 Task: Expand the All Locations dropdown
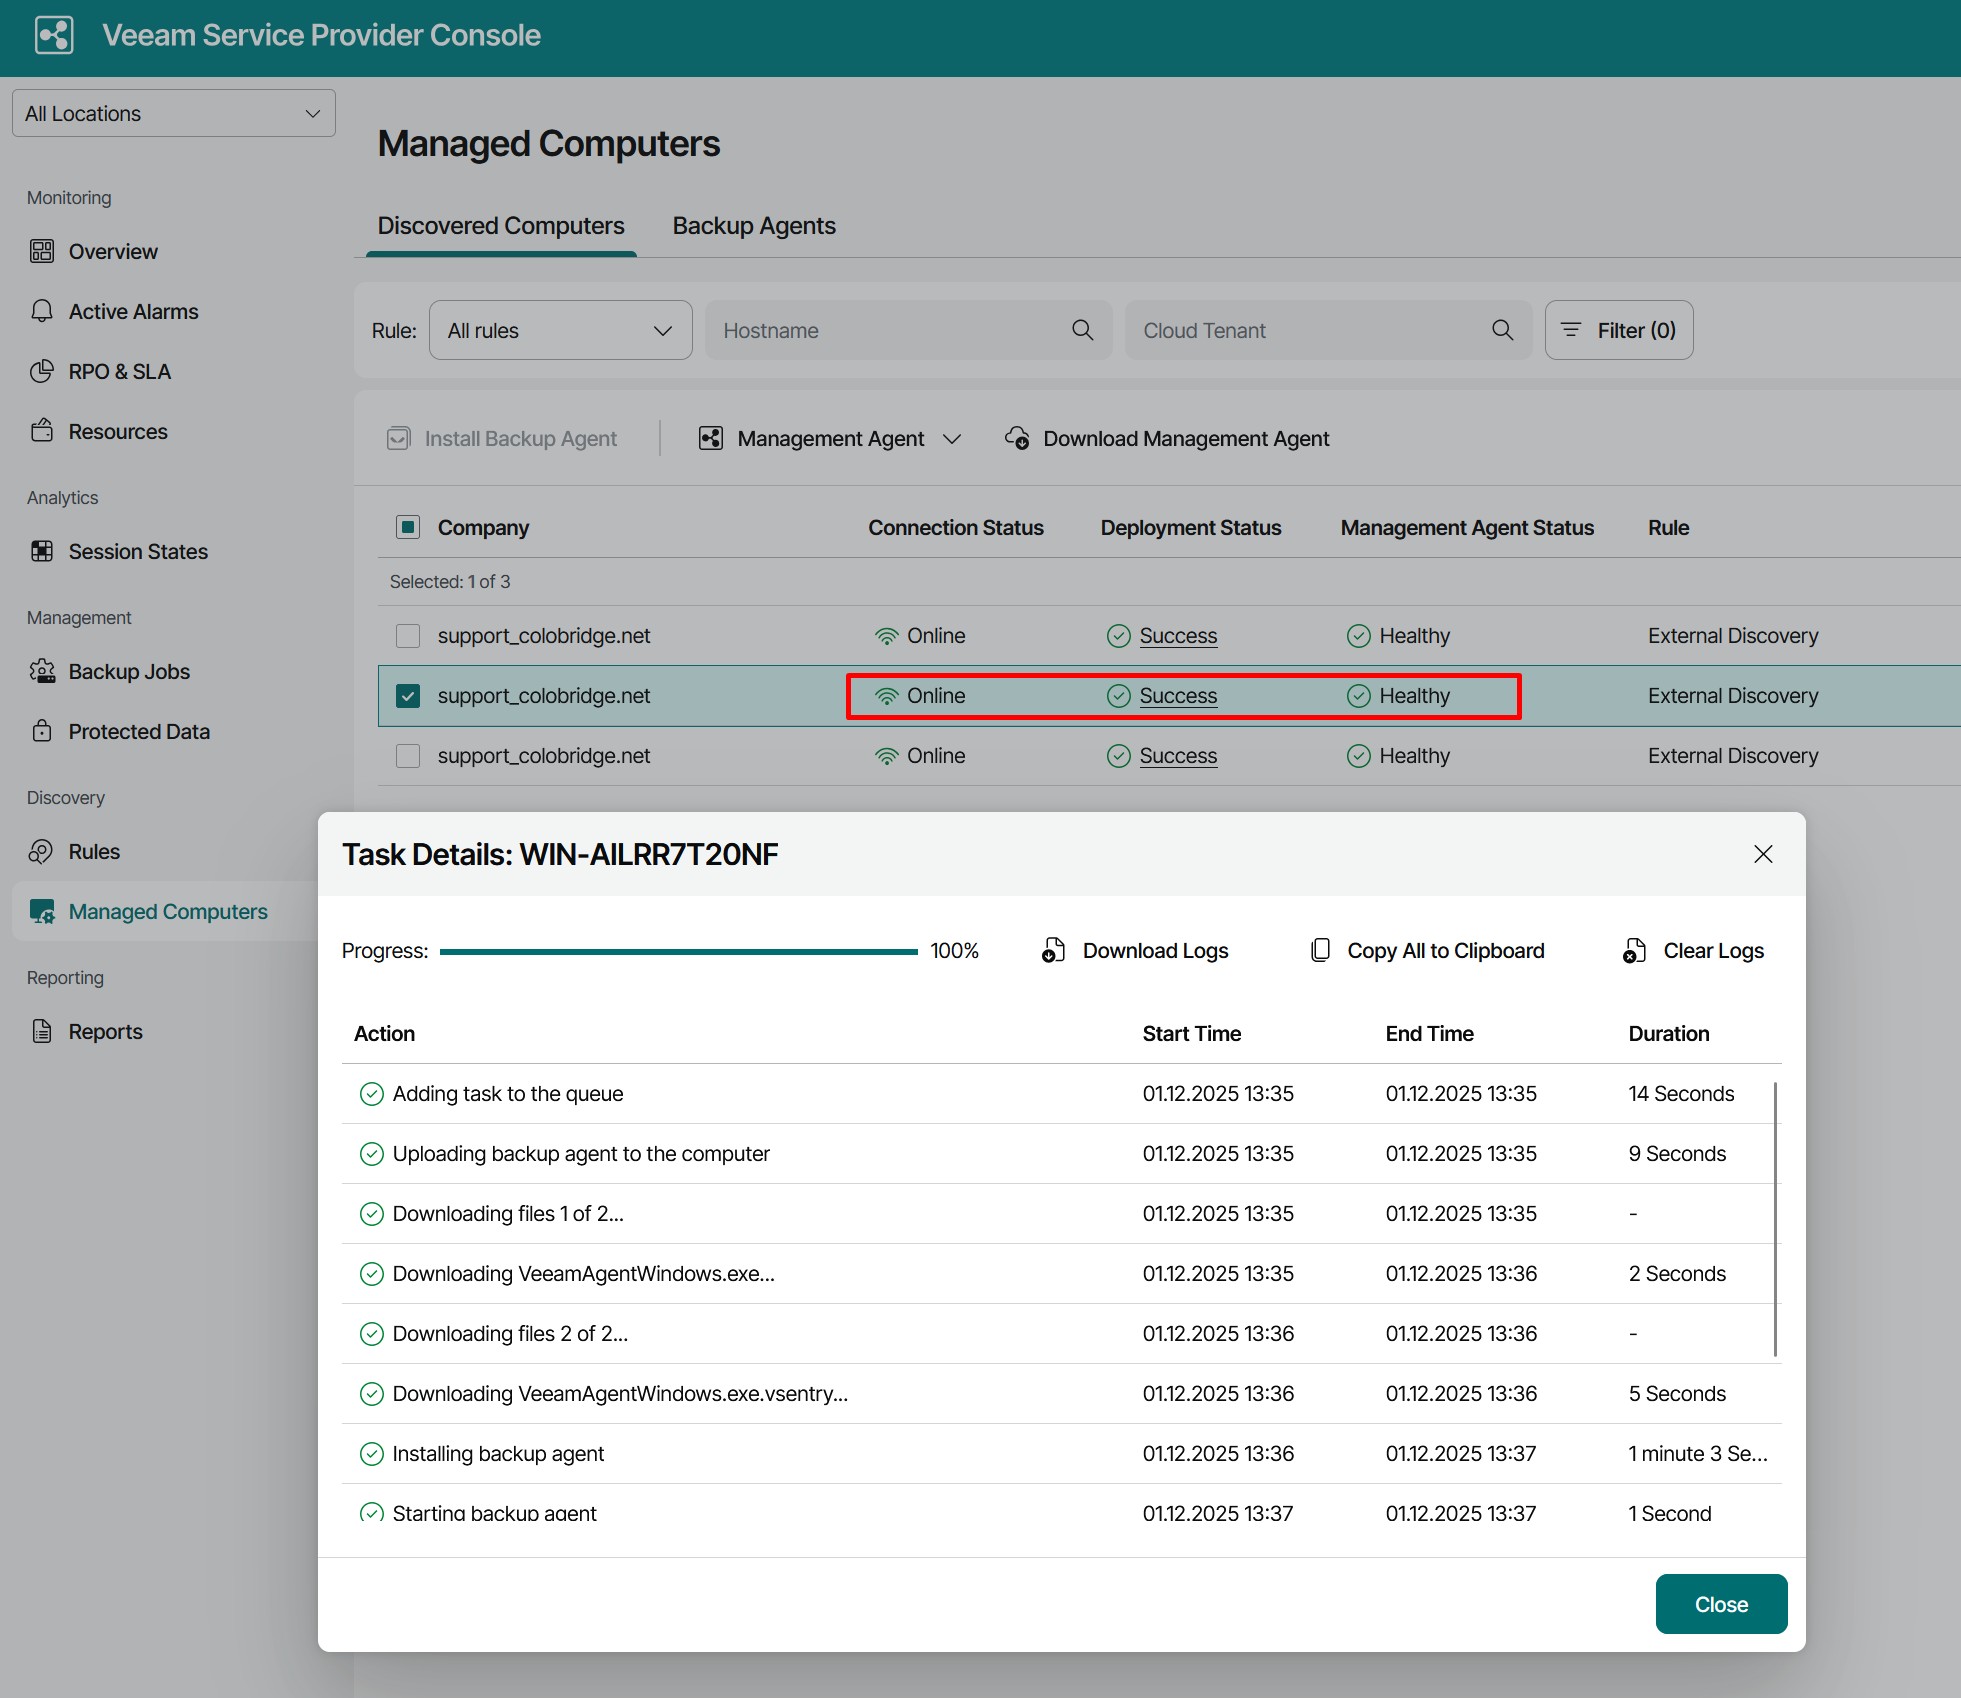[173, 113]
